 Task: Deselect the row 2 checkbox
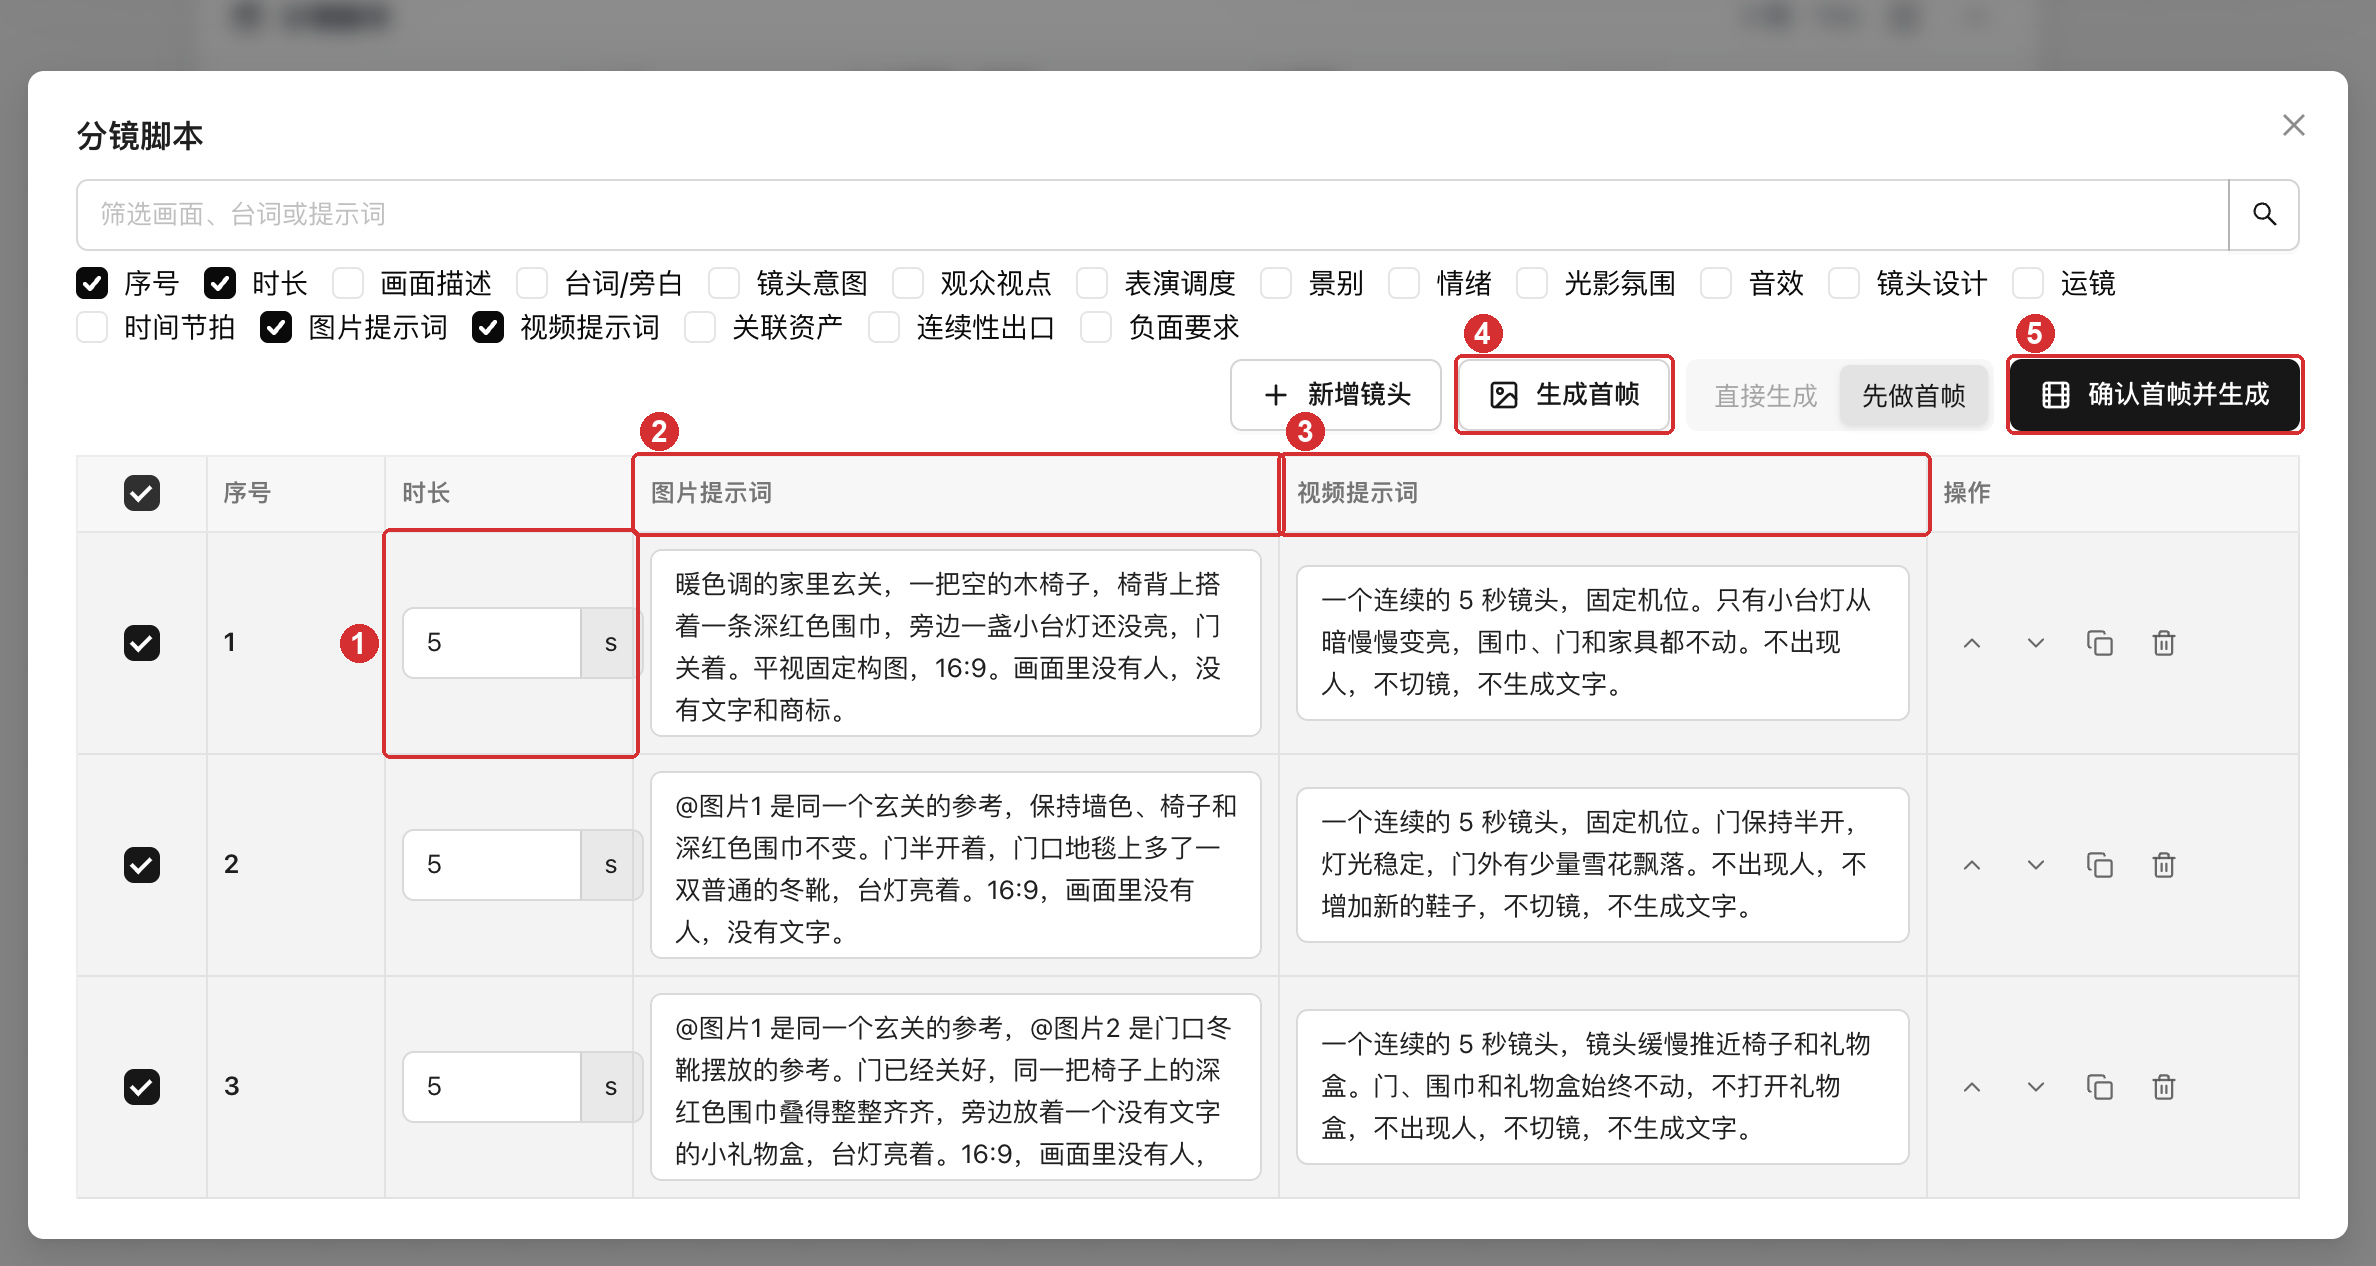(142, 865)
